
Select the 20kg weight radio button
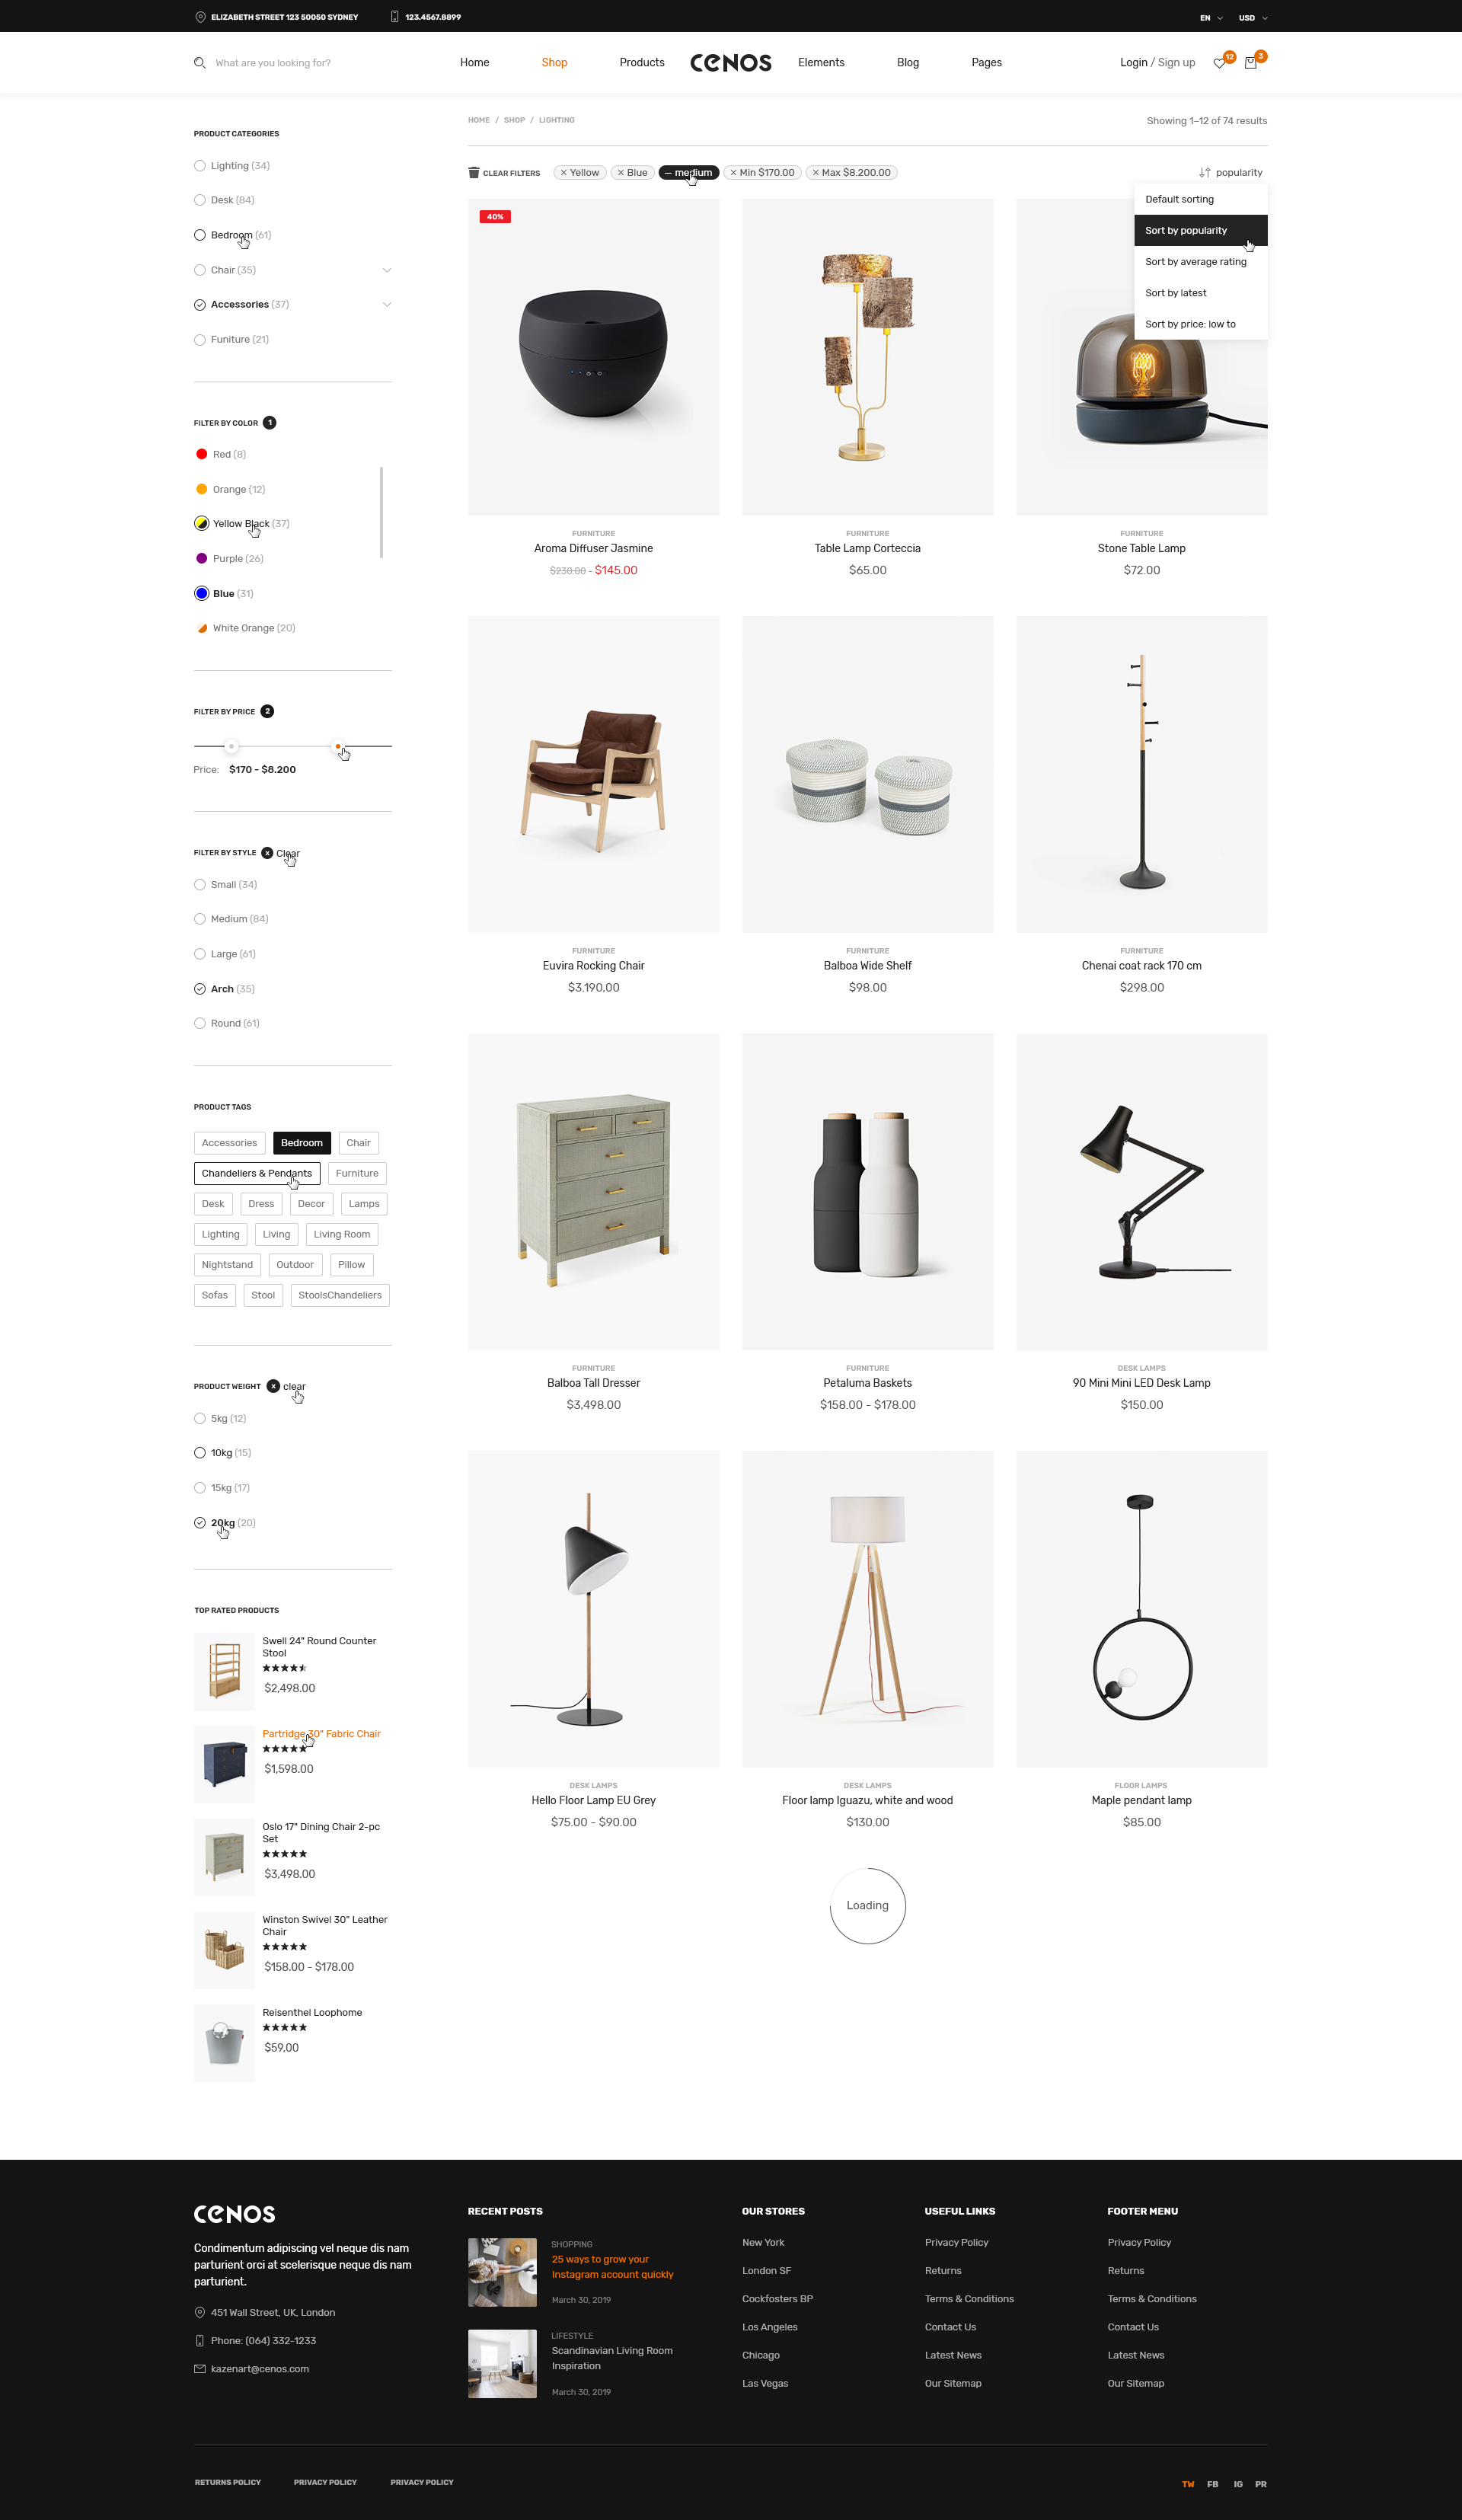[x=200, y=1523]
